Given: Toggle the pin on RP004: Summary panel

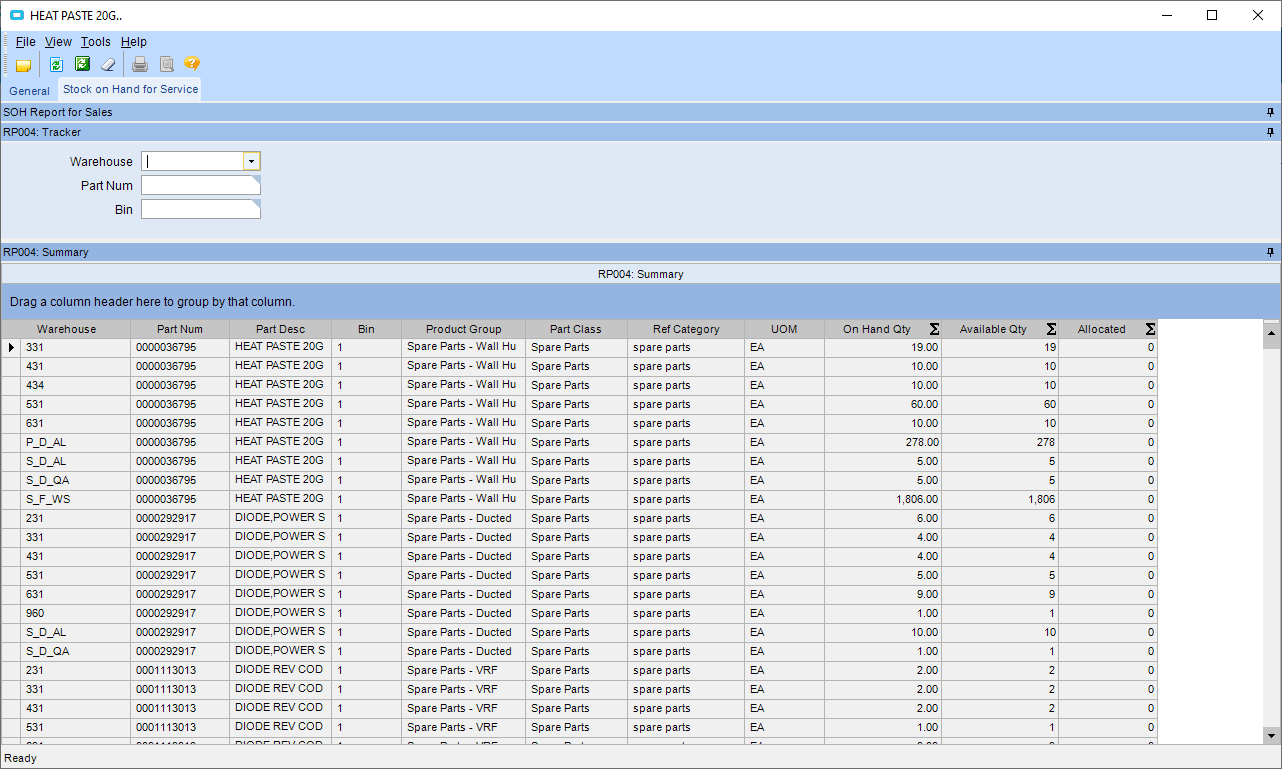Looking at the screenshot, I should 1270,252.
